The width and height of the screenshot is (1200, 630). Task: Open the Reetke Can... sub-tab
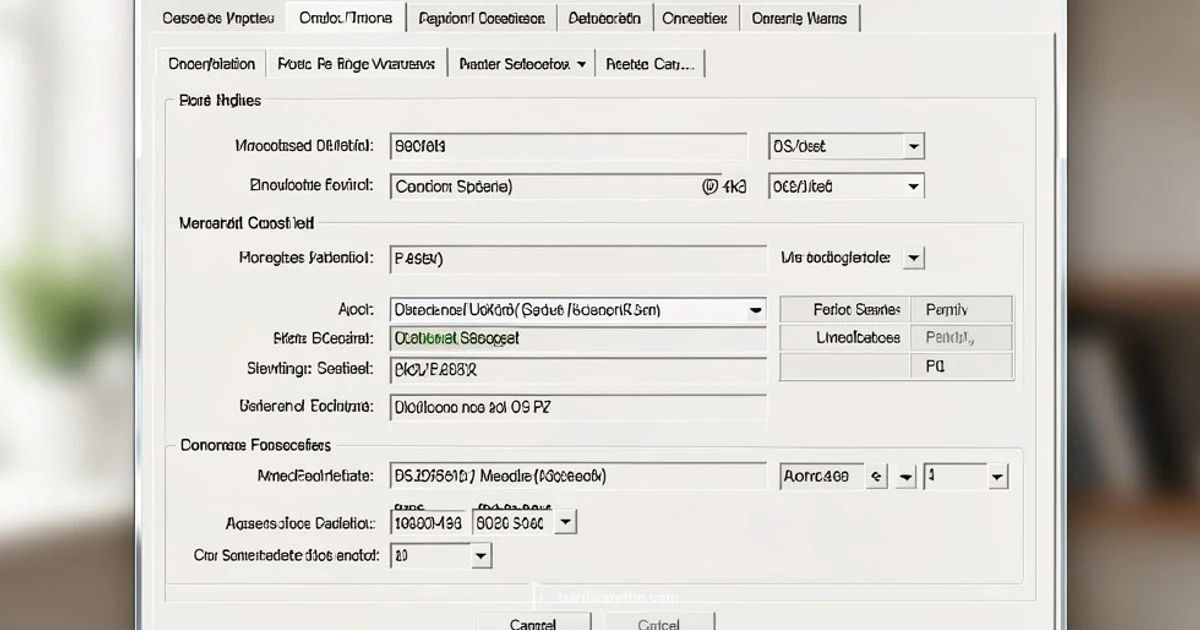pos(650,64)
